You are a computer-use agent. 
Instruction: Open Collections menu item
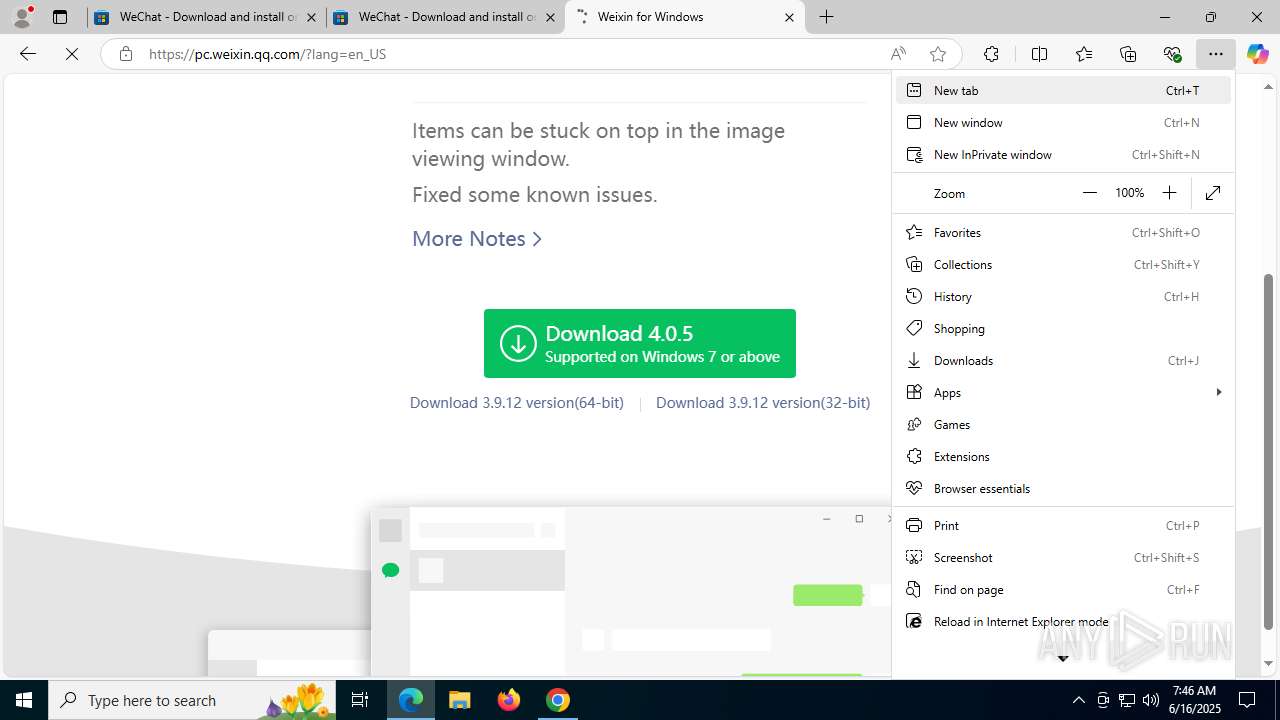click(x=1063, y=264)
